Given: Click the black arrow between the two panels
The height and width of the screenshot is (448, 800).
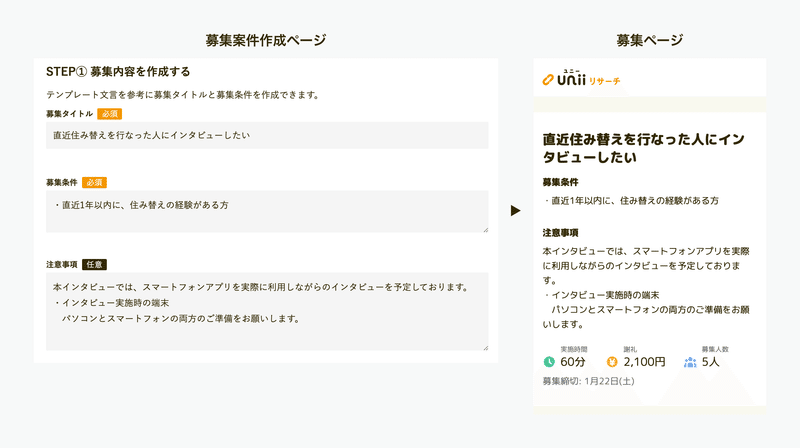Looking at the screenshot, I should point(515,210).
